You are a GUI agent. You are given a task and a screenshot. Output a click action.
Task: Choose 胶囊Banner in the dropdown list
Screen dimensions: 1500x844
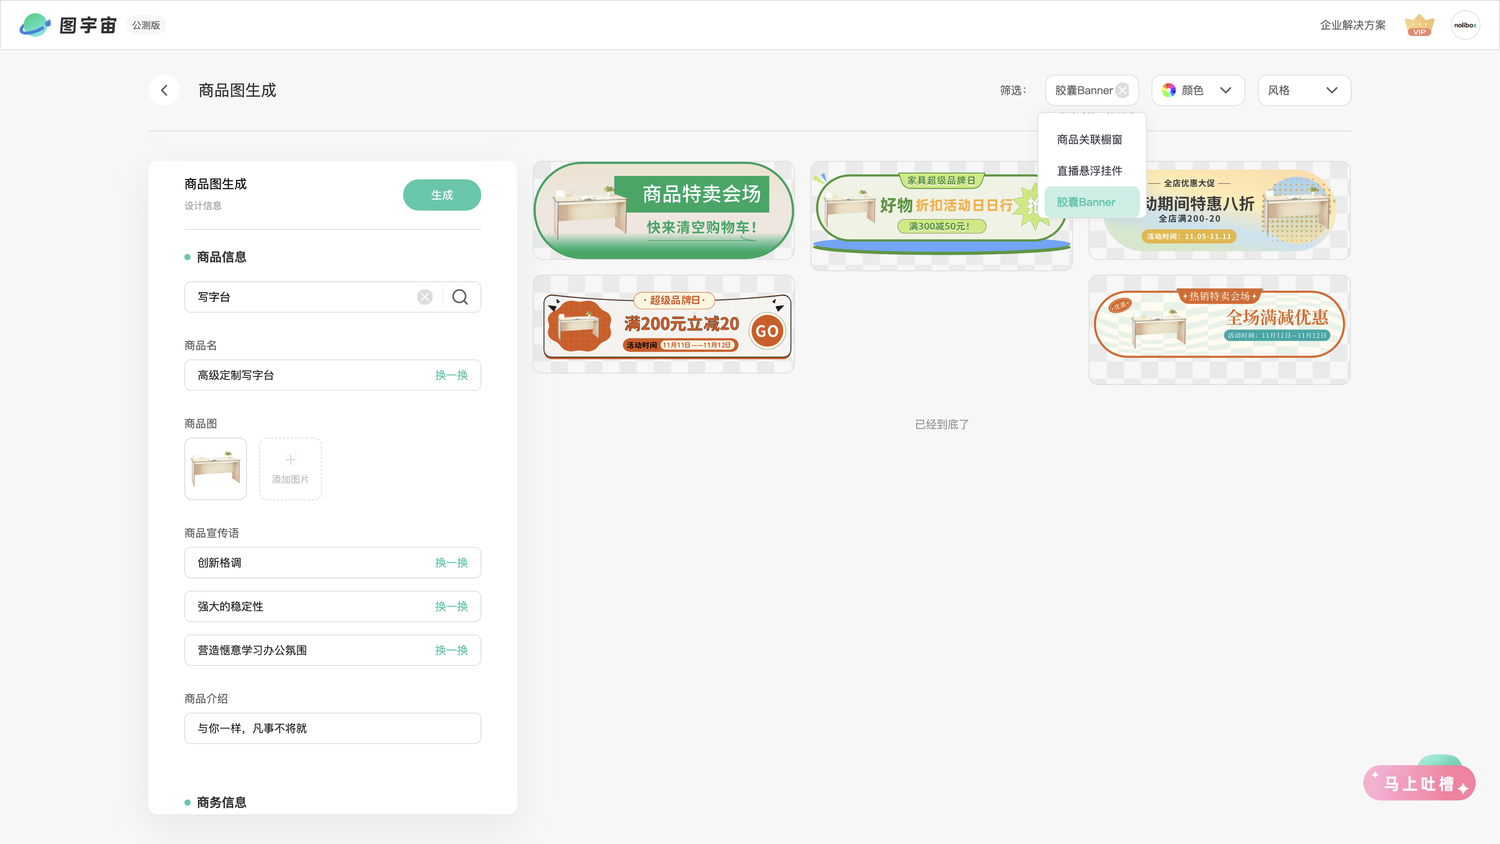click(x=1090, y=202)
